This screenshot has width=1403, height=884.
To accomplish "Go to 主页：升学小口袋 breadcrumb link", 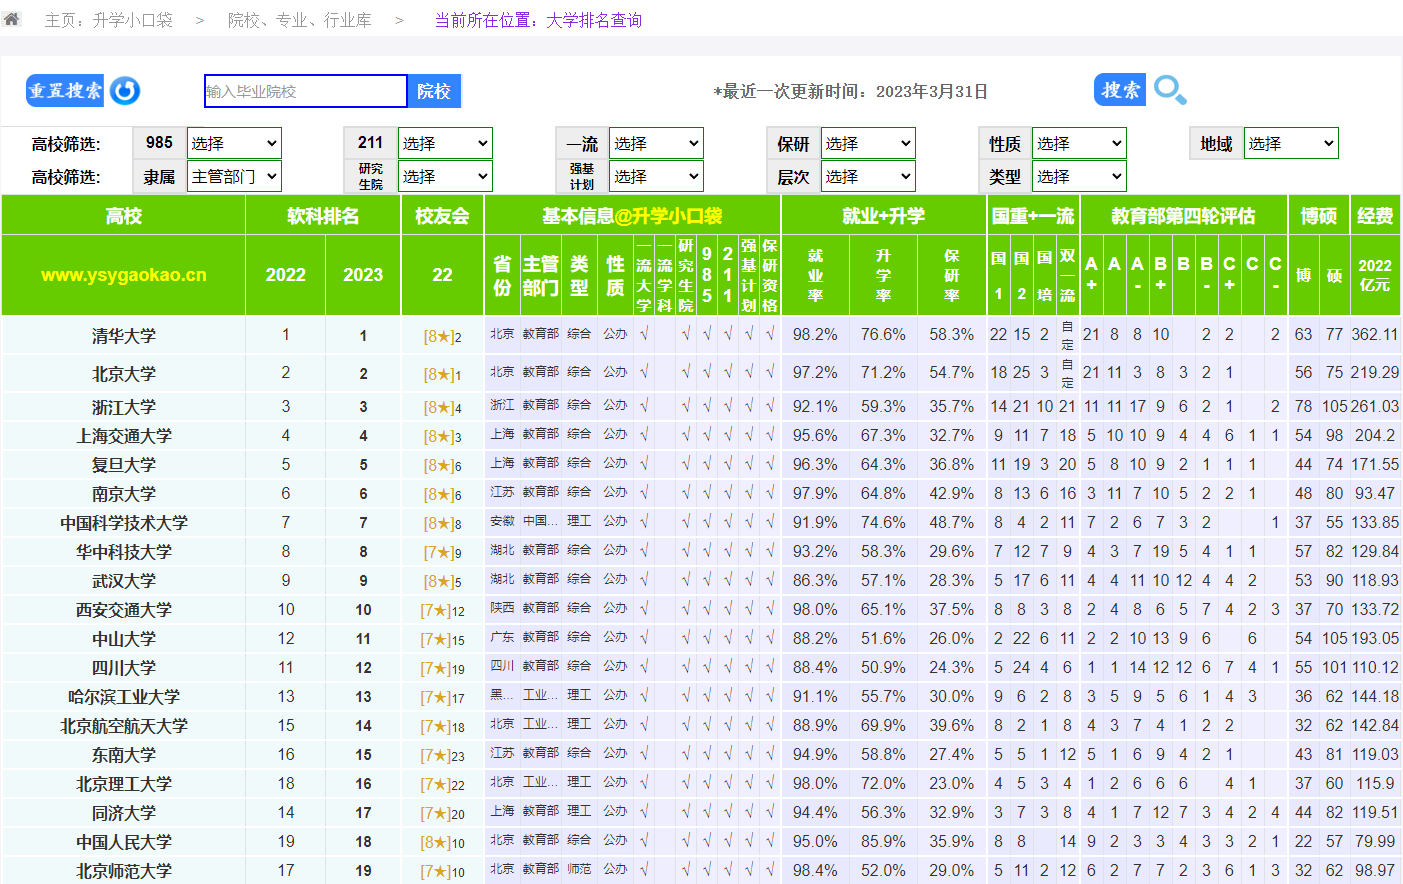I will [x=108, y=20].
